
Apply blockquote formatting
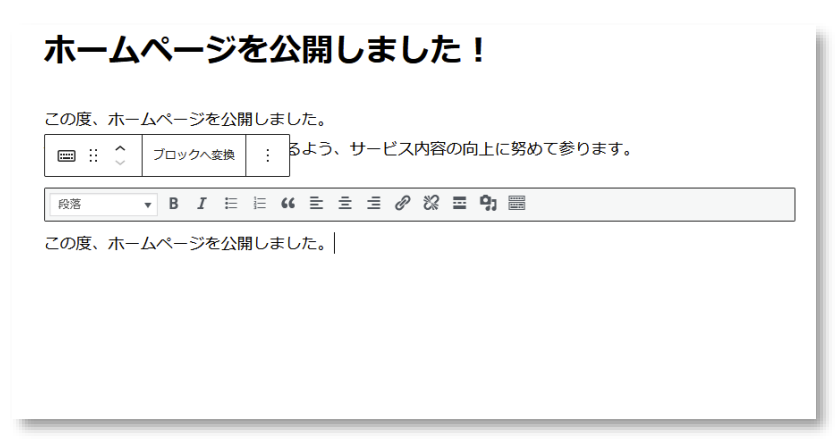coord(288,204)
